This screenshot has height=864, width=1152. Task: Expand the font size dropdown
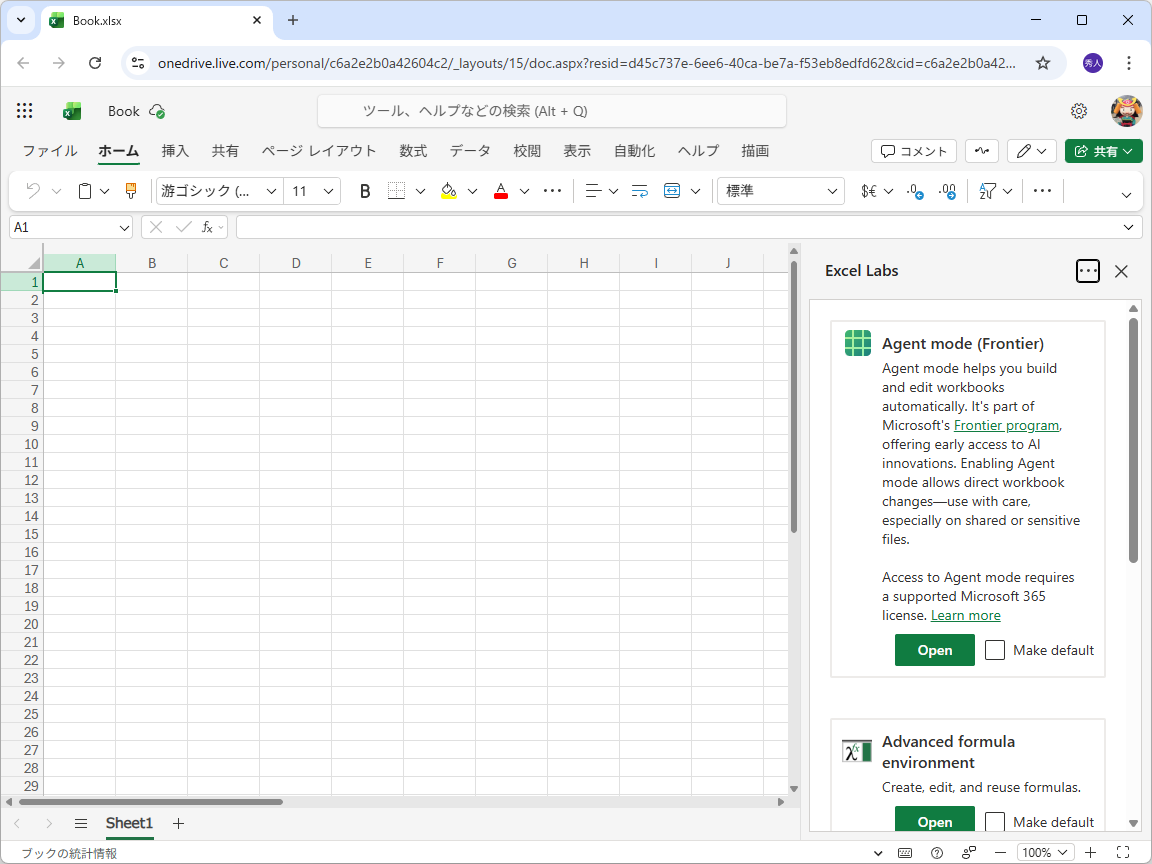[328, 191]
